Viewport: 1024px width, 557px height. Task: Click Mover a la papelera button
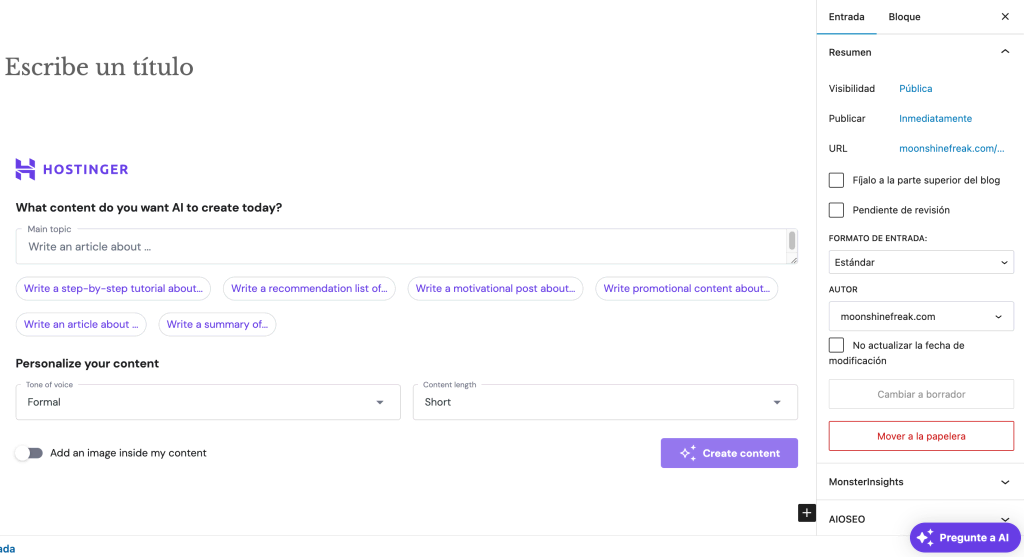921,436
